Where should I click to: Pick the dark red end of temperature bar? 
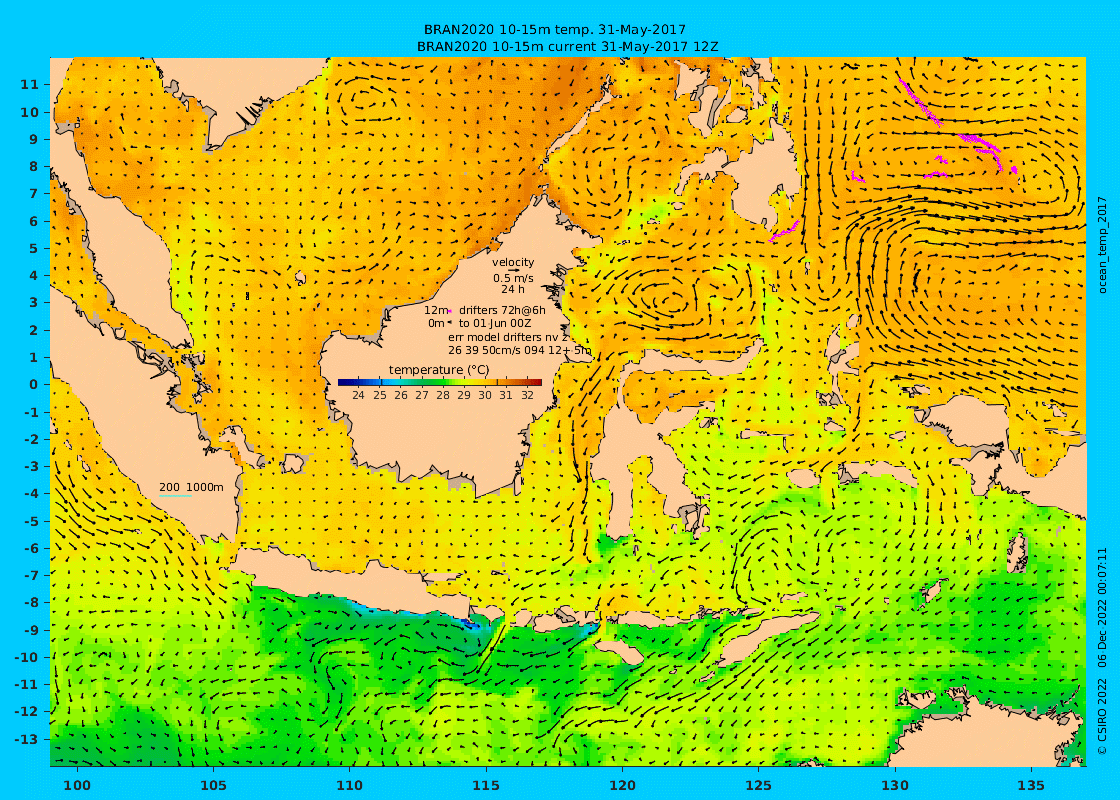click(536, 382)
